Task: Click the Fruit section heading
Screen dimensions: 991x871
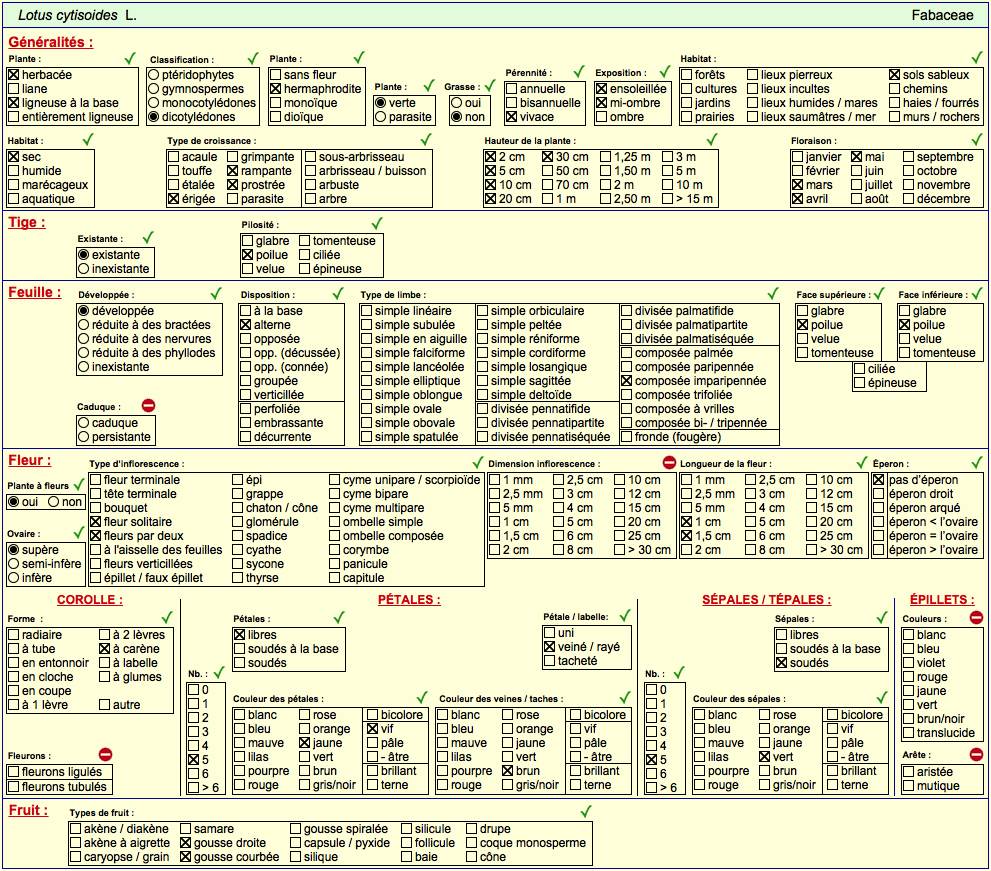Action: point(28,810)
